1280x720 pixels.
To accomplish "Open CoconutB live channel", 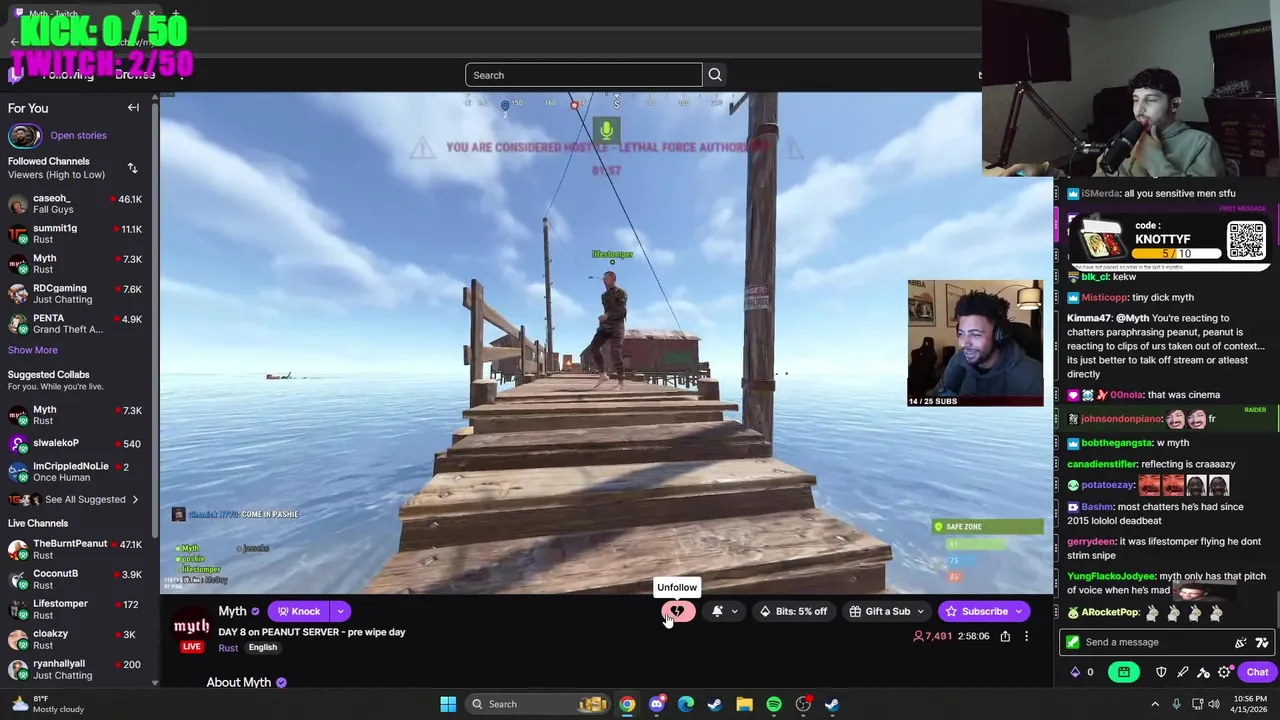I will tap(78, 579).
